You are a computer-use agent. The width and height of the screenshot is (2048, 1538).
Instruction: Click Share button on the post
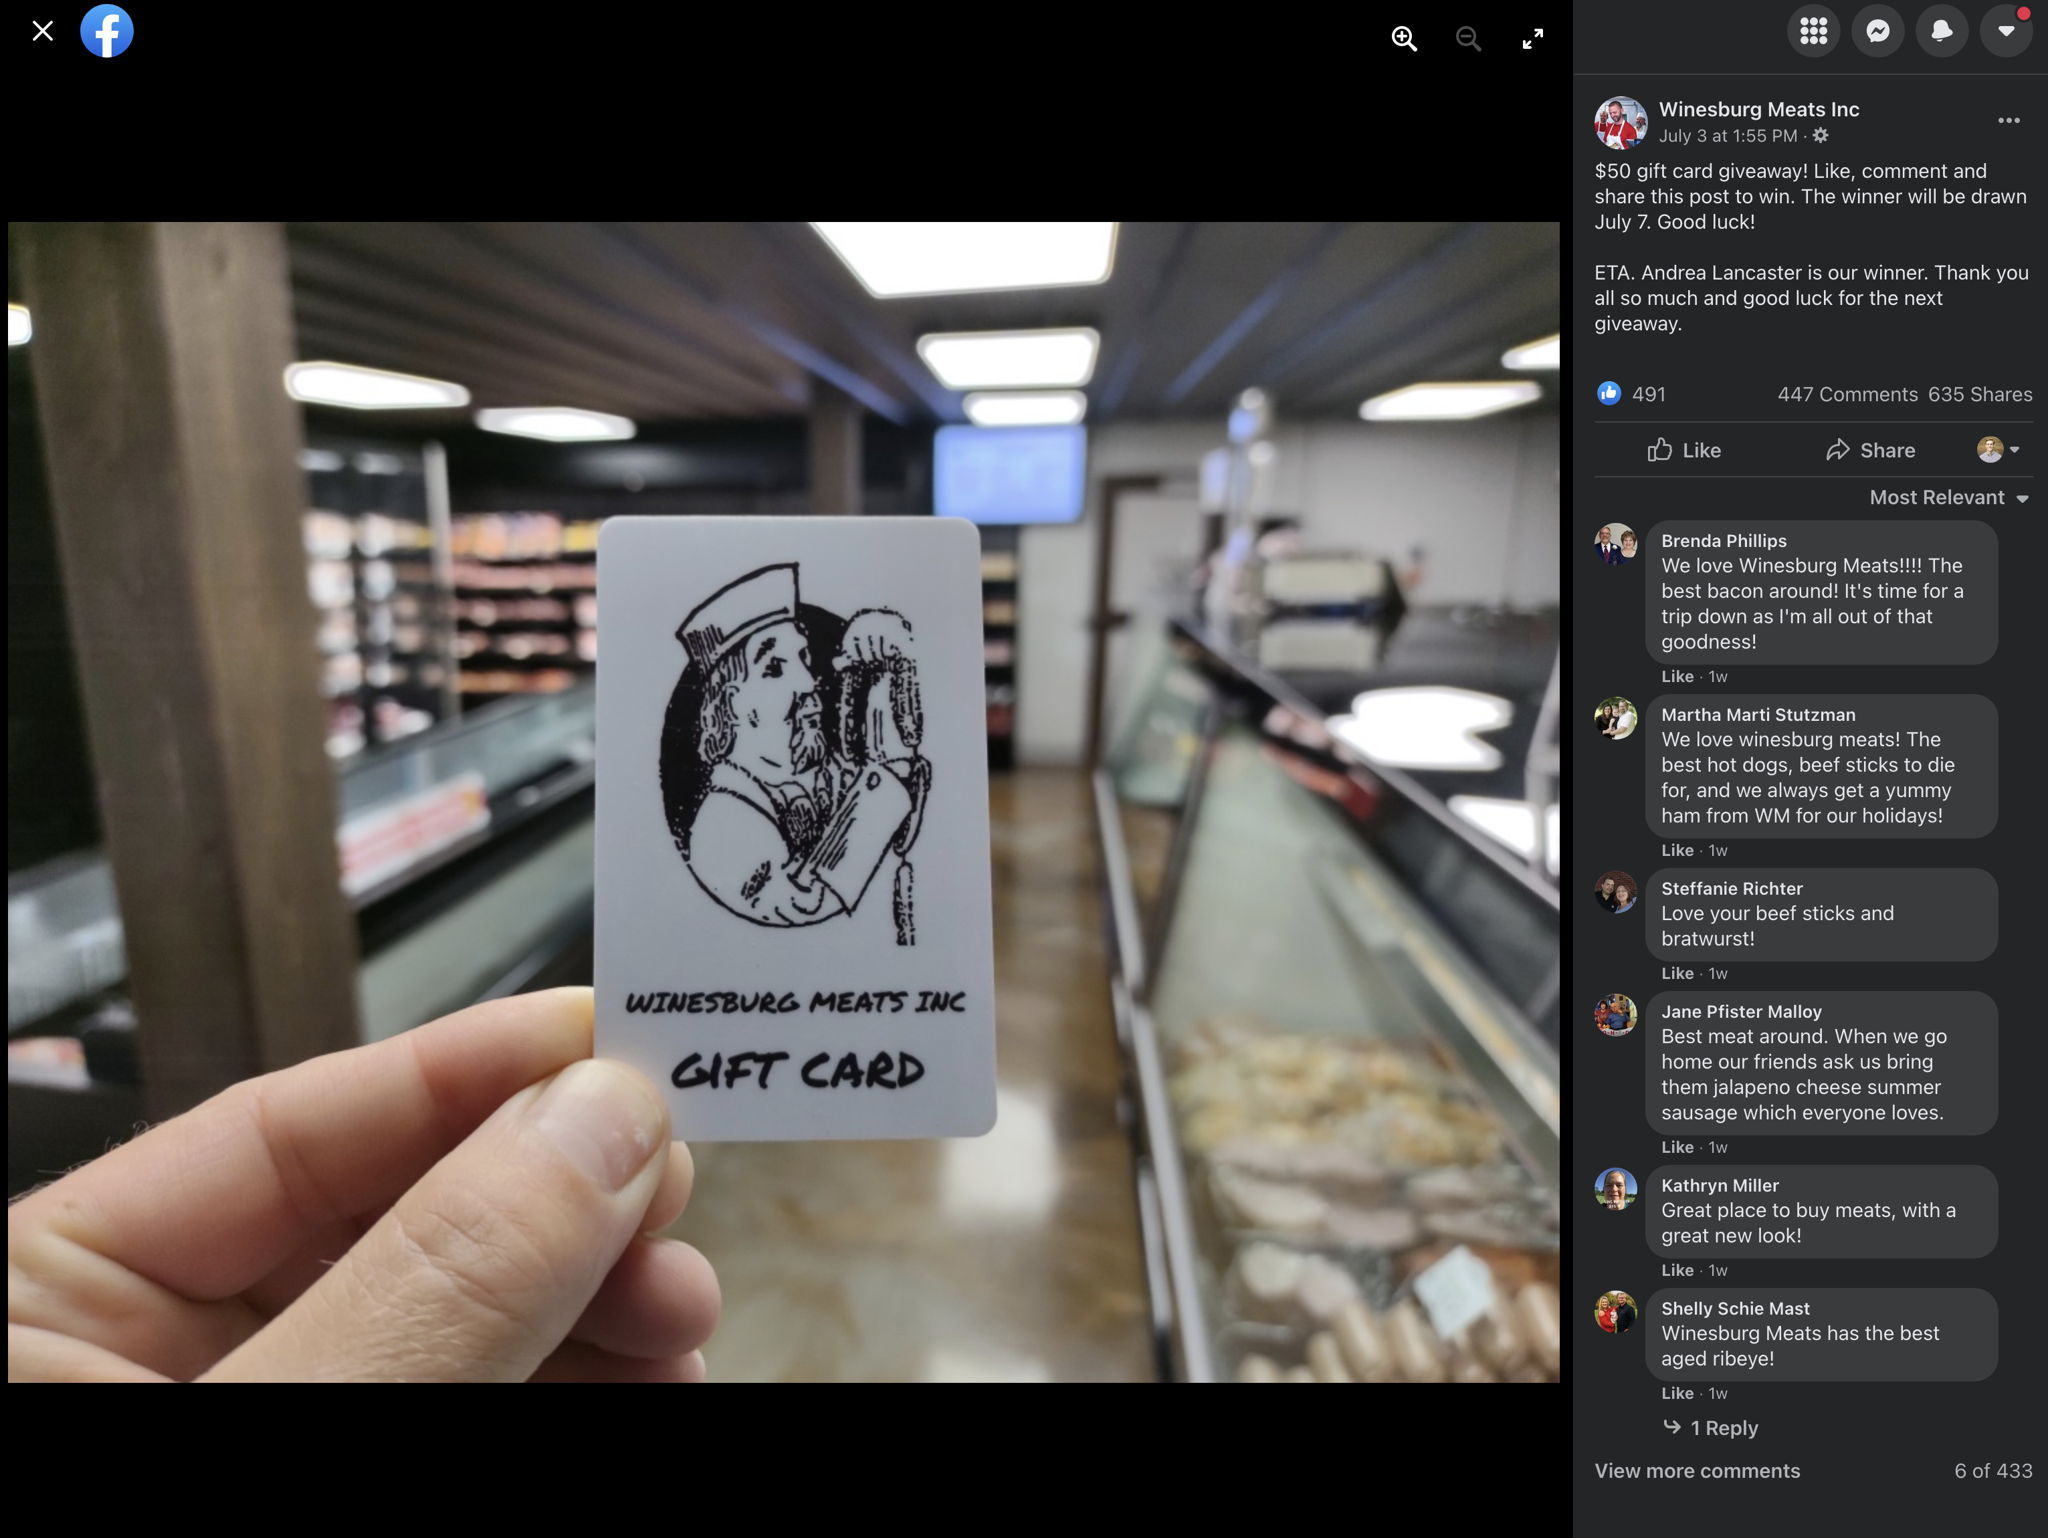[1865, 449]
